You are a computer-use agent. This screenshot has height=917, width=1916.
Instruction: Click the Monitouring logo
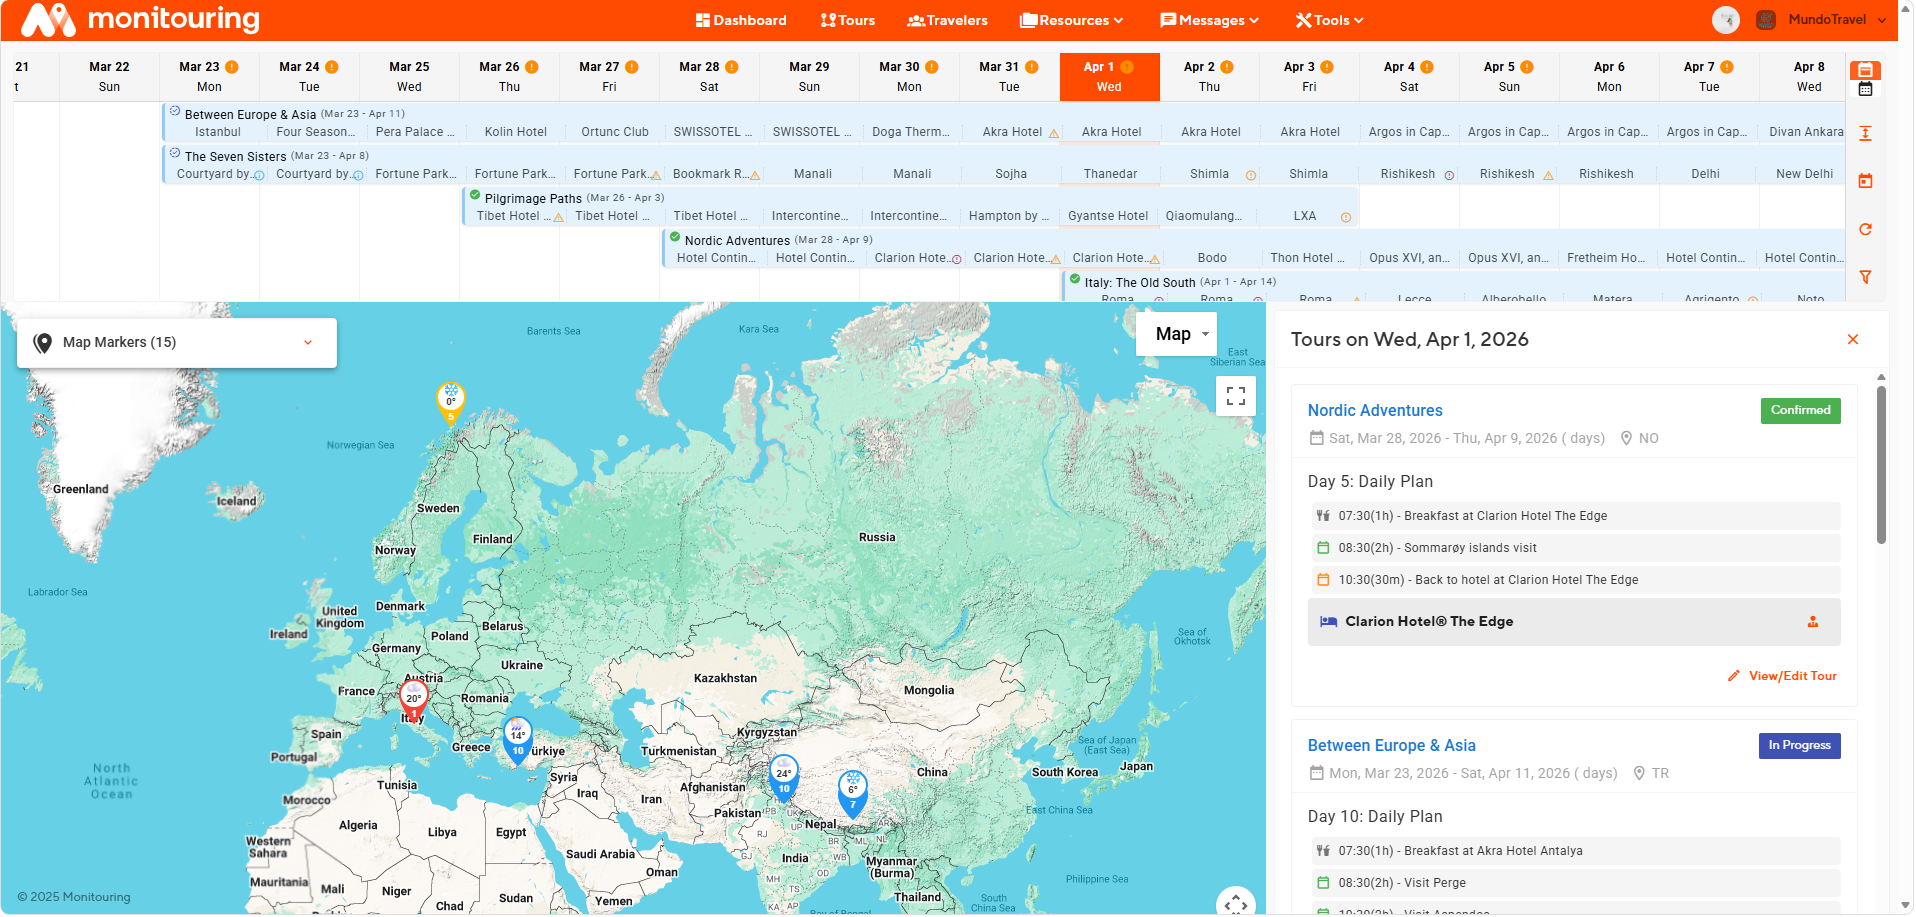138,19
